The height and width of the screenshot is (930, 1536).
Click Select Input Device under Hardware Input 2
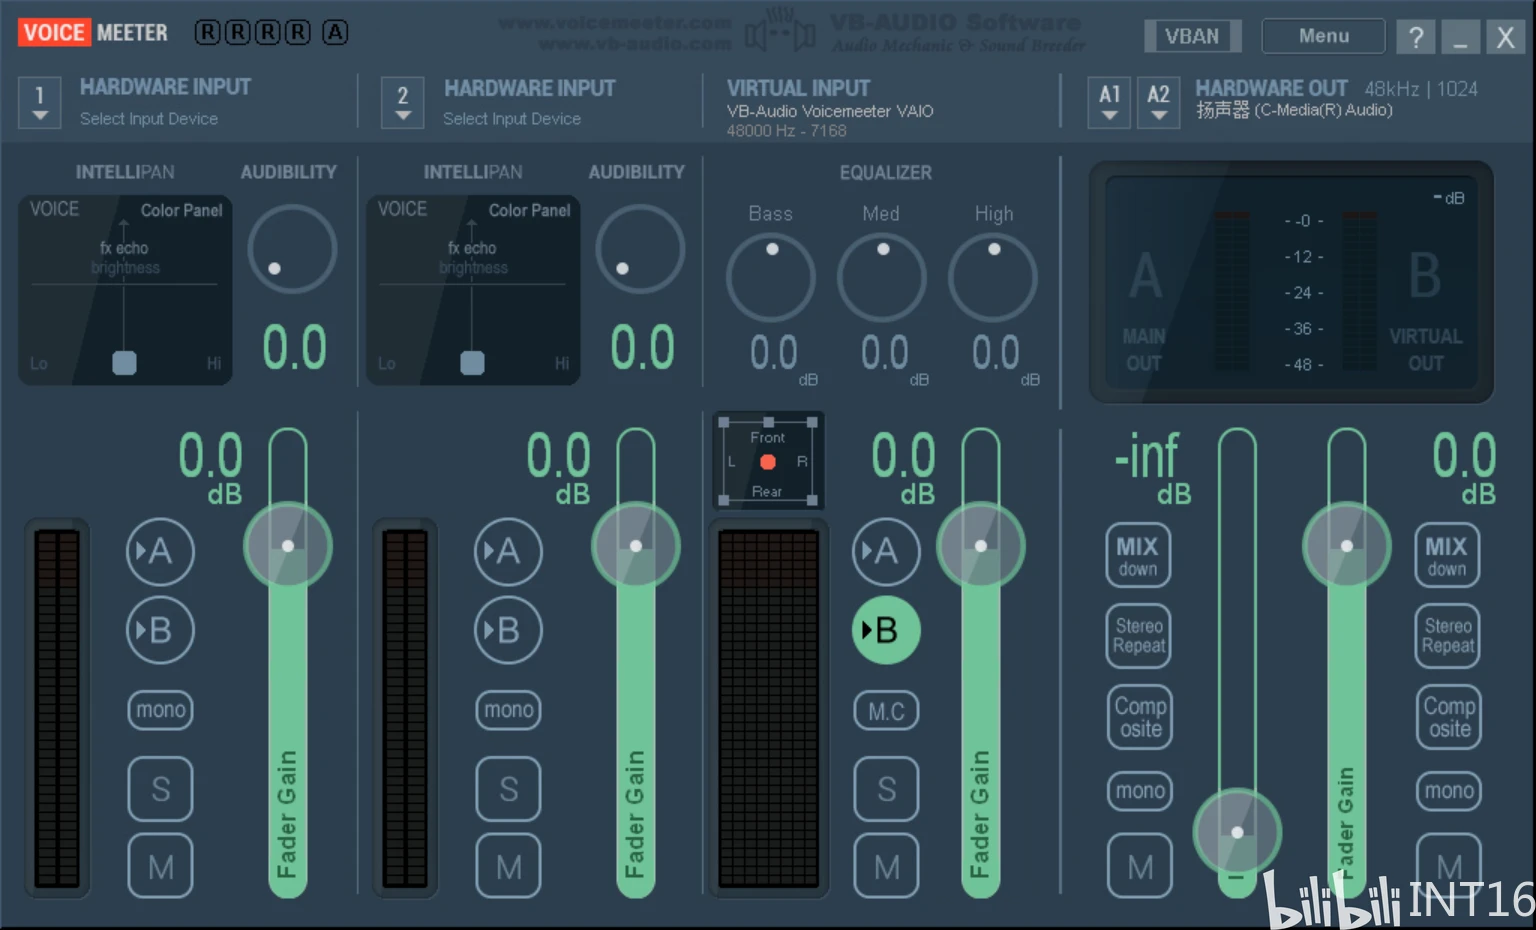[x=512, y=118]
